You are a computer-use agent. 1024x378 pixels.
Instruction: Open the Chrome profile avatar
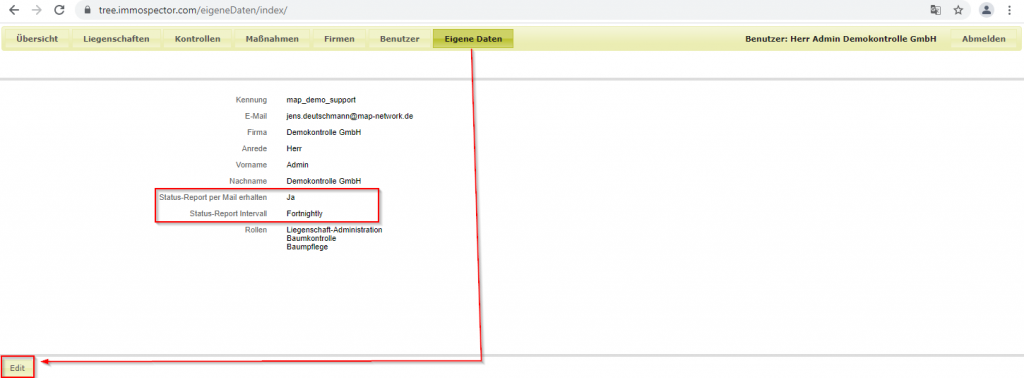pyautogui.click(x=987, y=10)
